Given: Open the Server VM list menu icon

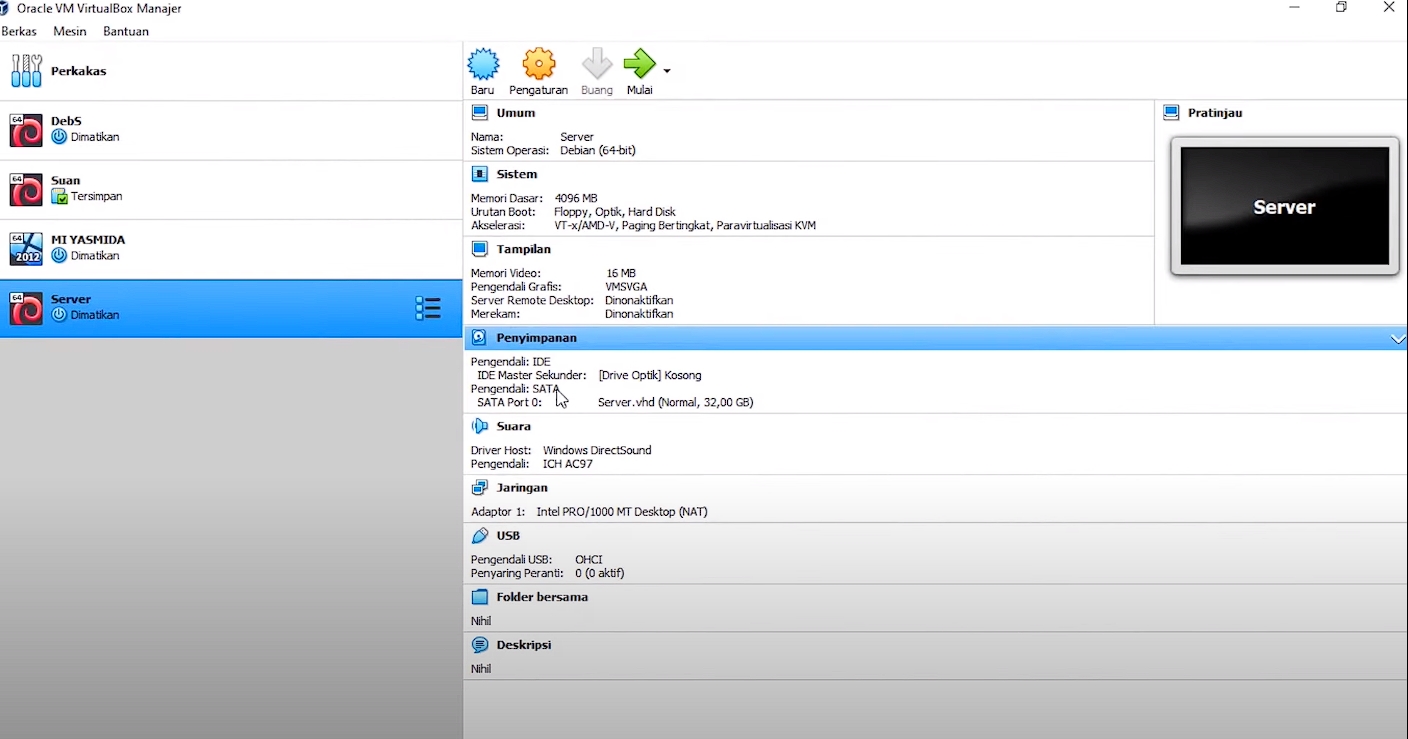Looking at the screenshot, I should 428,308.
